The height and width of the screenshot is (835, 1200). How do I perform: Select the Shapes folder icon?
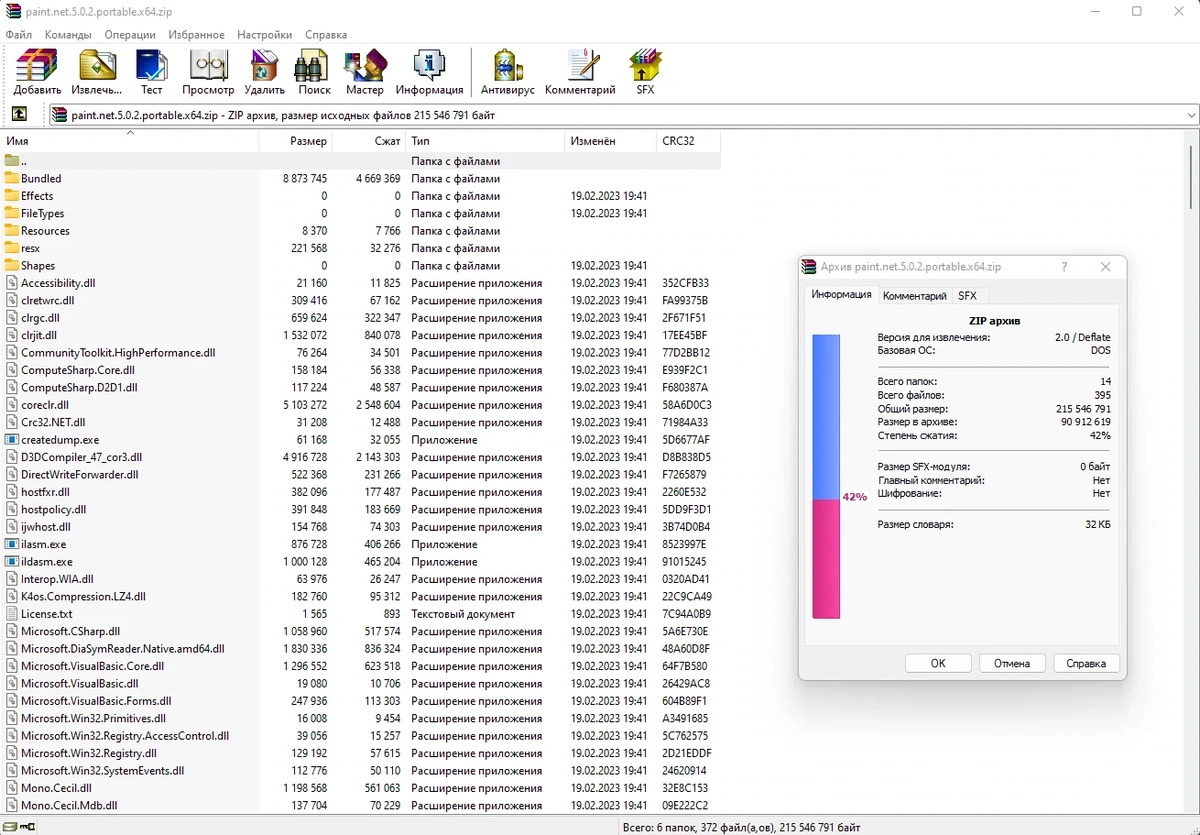point(12,265)
